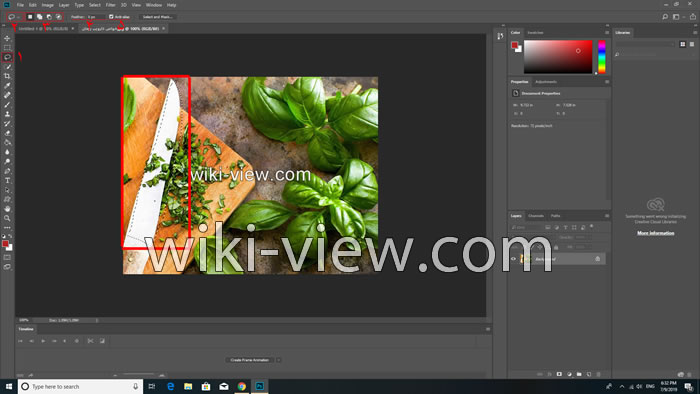700x394 pixels.
Task: Select the Blur tool
Action: (7, 152)
